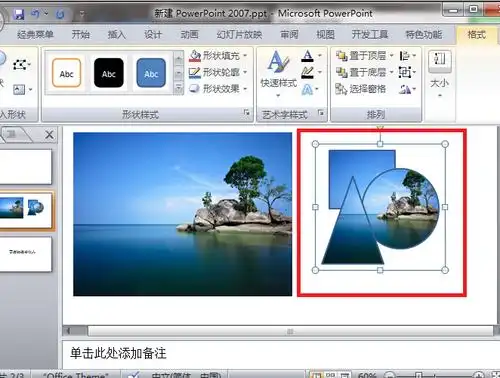This screenshot has height=378, width=500.
Task: Open the 形状效果 dropdown arrow
Action: point(245,89)
